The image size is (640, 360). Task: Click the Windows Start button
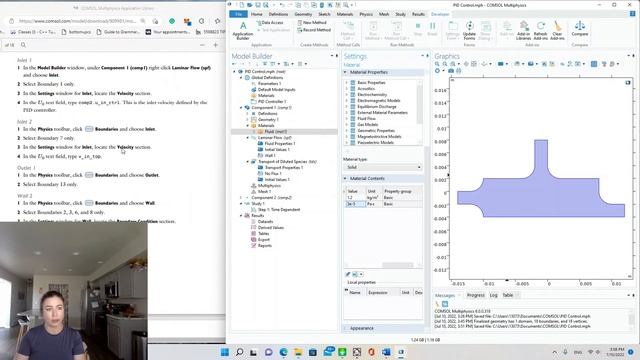[224, 352]
